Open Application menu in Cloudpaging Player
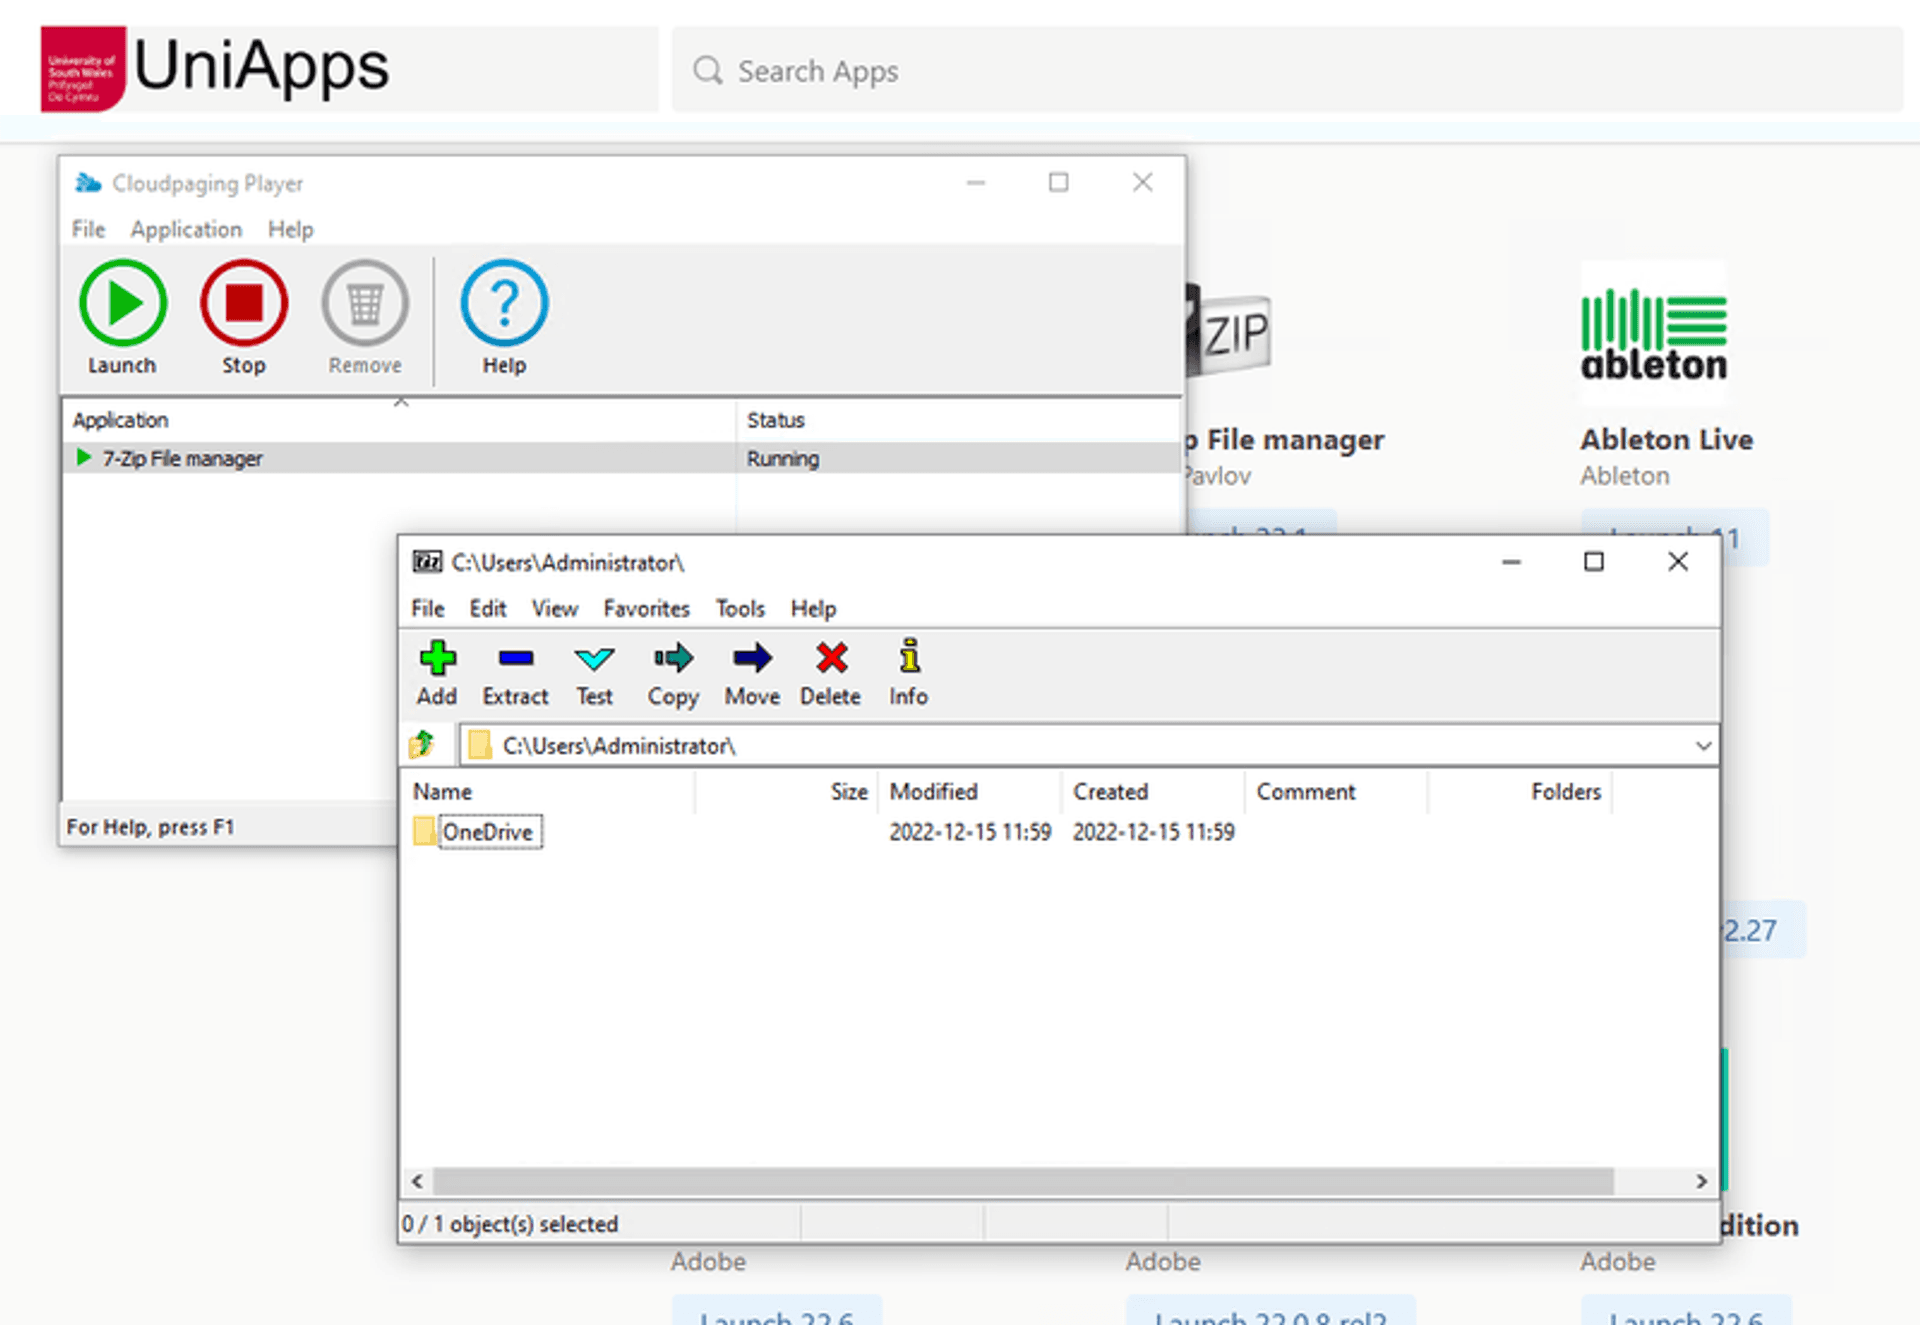This screenshot has width=1920, height=1325. [x=186, y=229]
